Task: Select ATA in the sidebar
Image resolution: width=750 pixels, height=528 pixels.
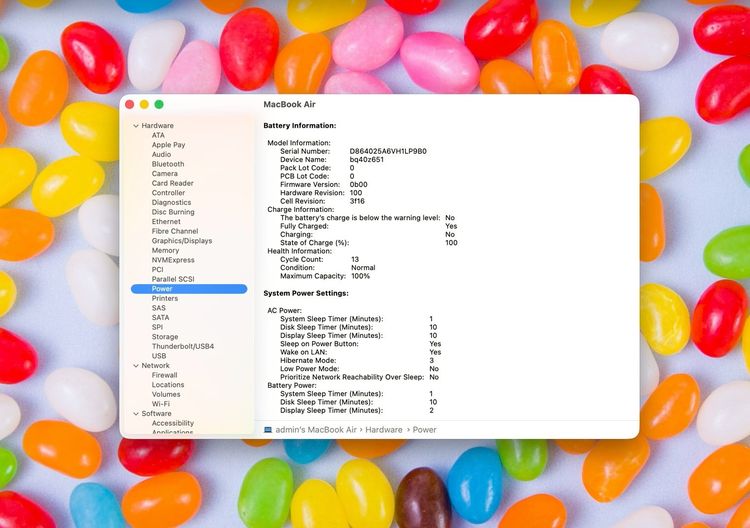Action: click(x=158, y=135)
